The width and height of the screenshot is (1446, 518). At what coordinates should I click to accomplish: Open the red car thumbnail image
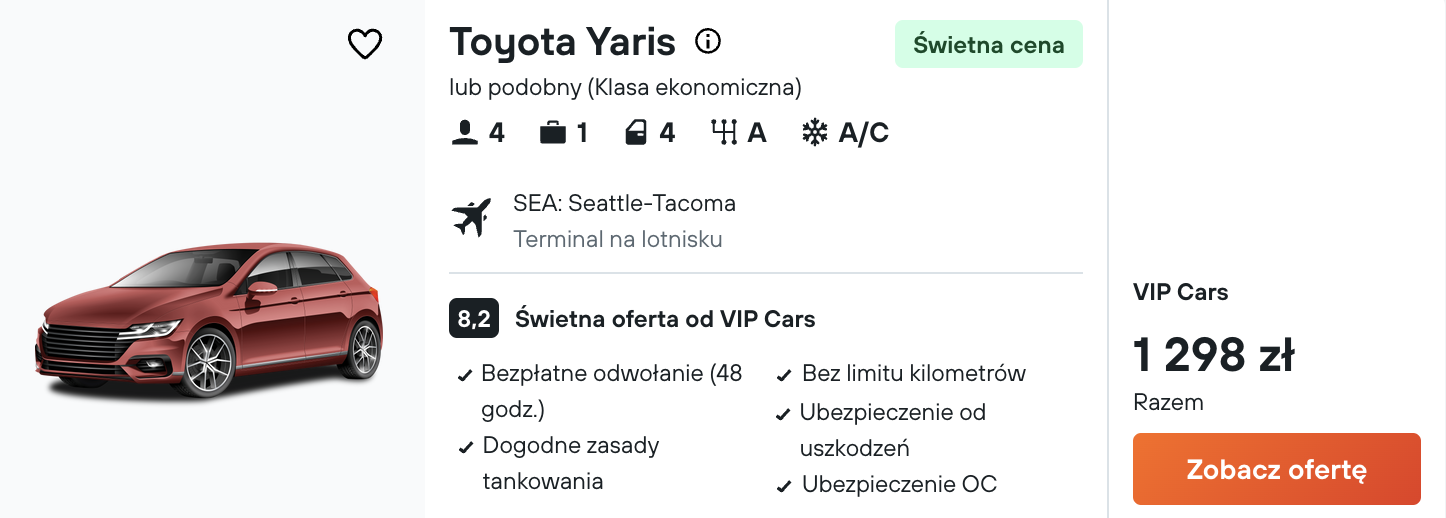click(x=210, y=320)
